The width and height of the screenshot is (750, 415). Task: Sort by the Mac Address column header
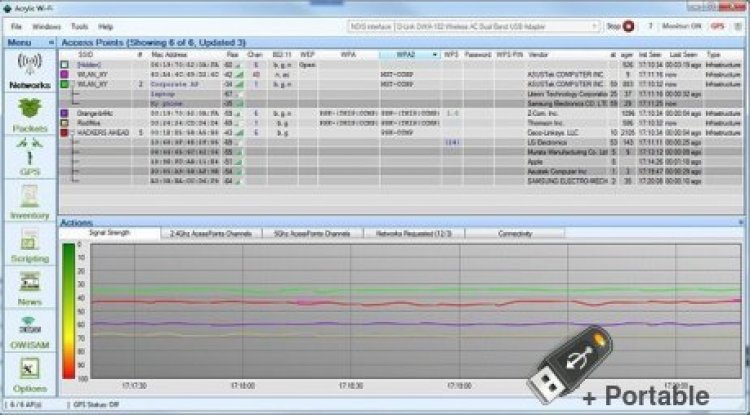point(169,55)
